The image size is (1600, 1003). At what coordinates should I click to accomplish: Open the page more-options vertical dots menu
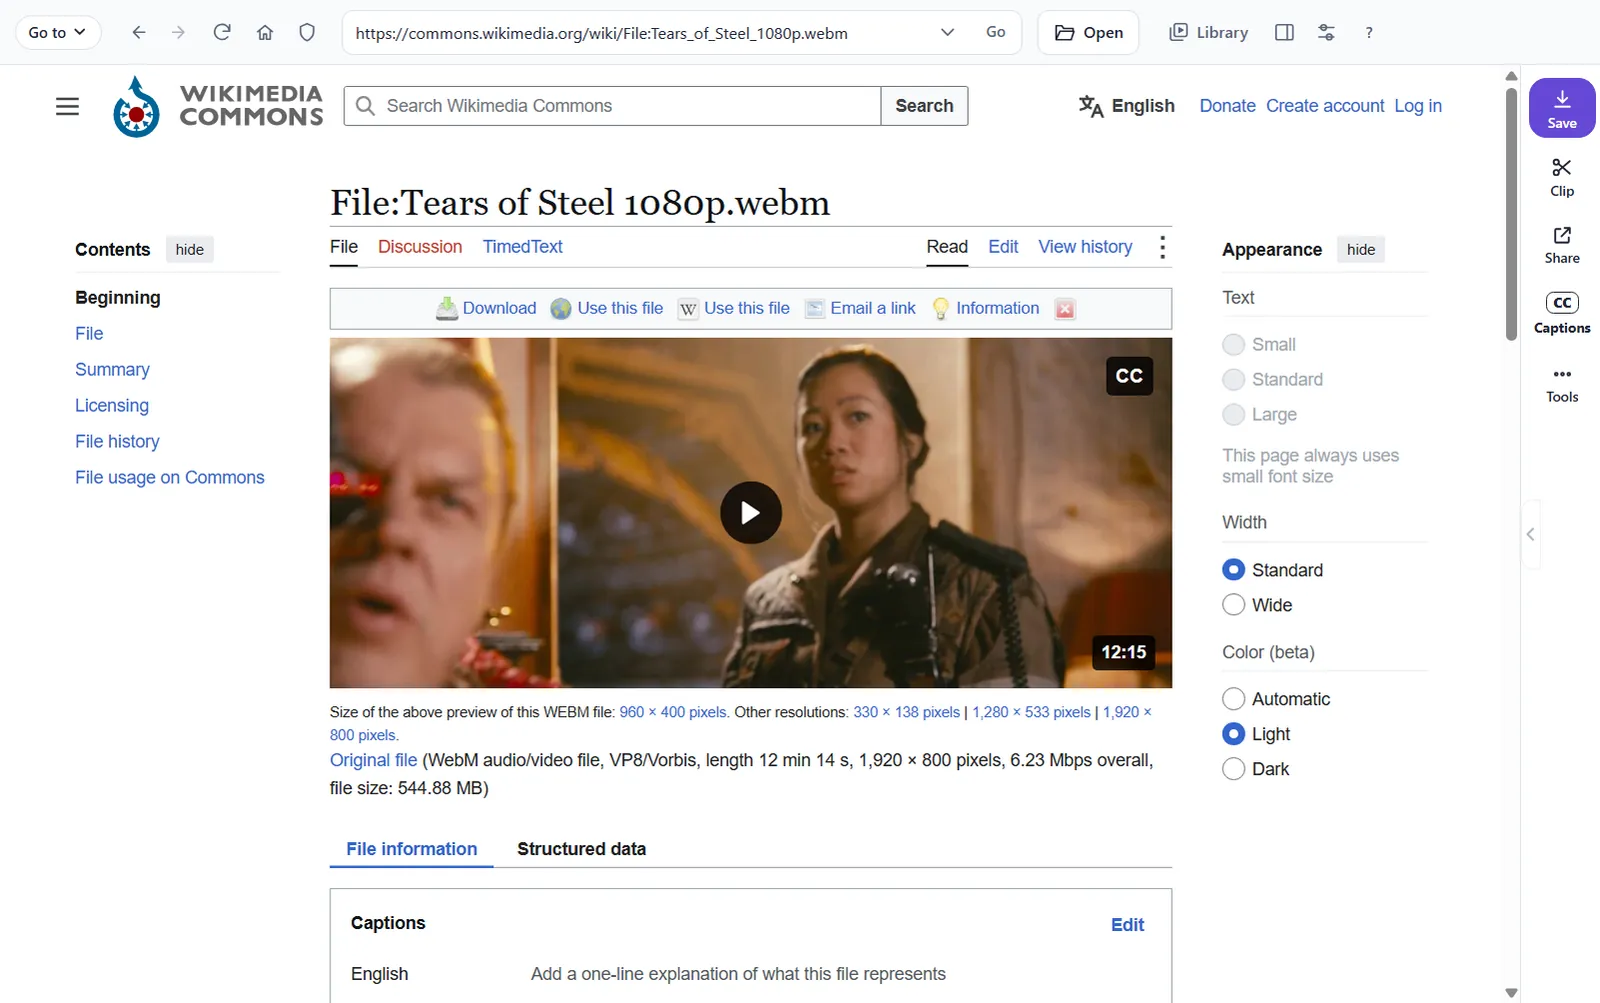(1162, 247)
